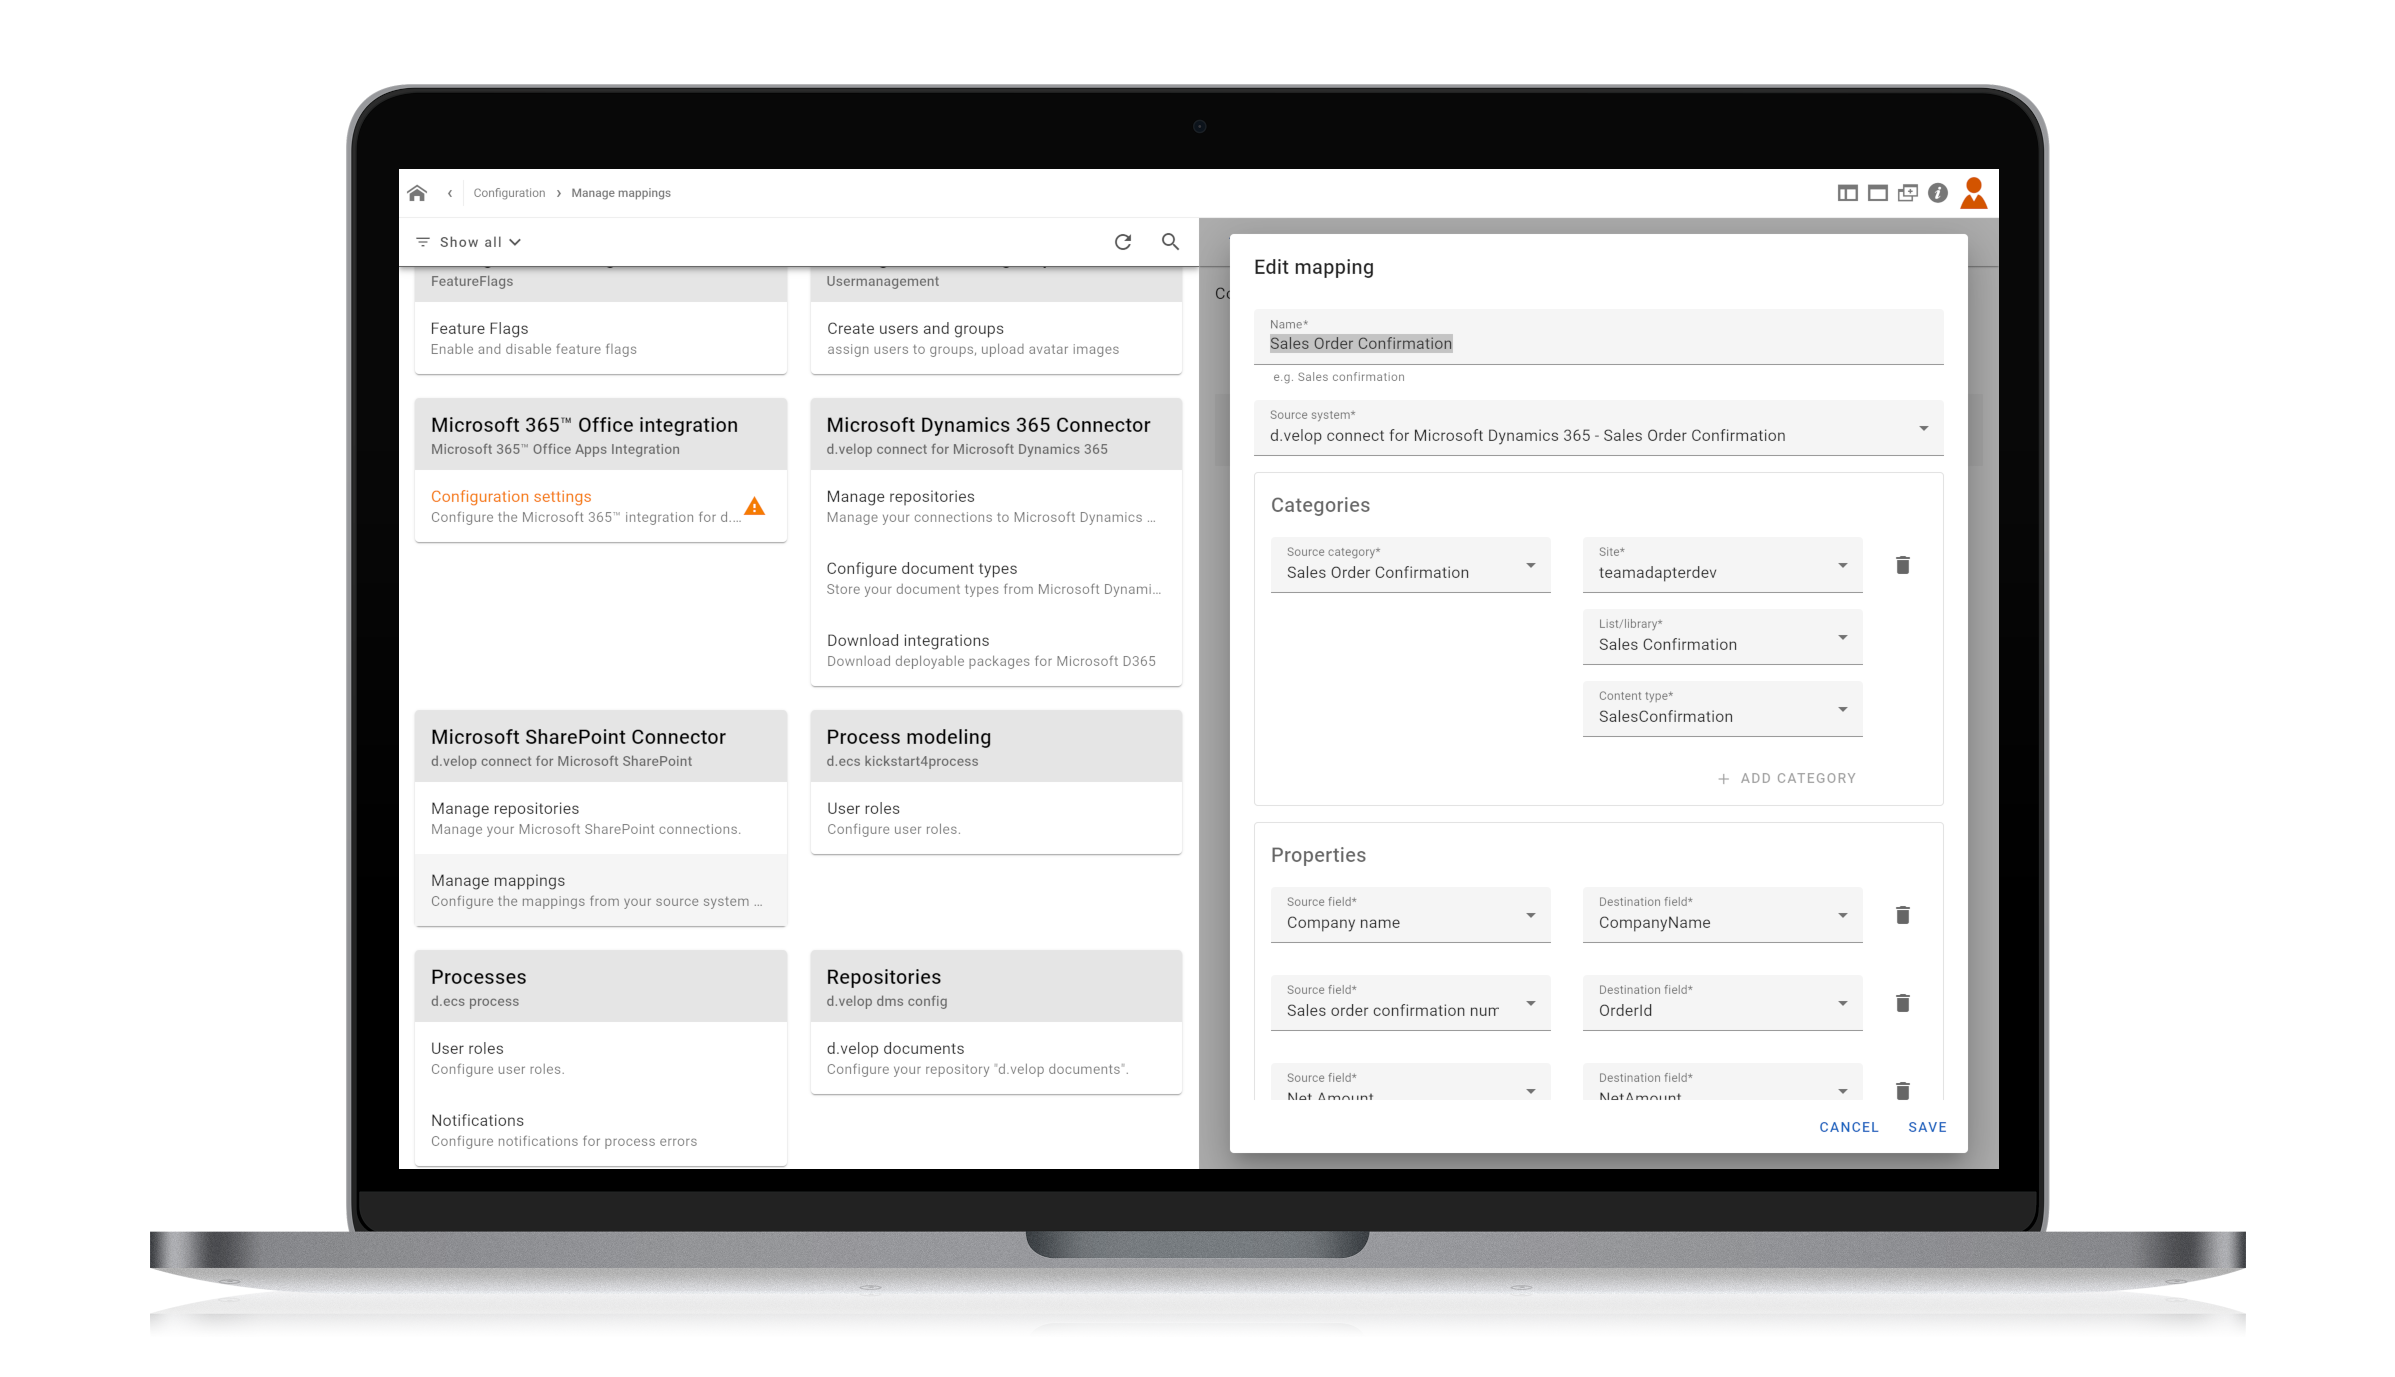
Task: Click delete icon next to CompanyName destination field
Action: click(1902, 915)
